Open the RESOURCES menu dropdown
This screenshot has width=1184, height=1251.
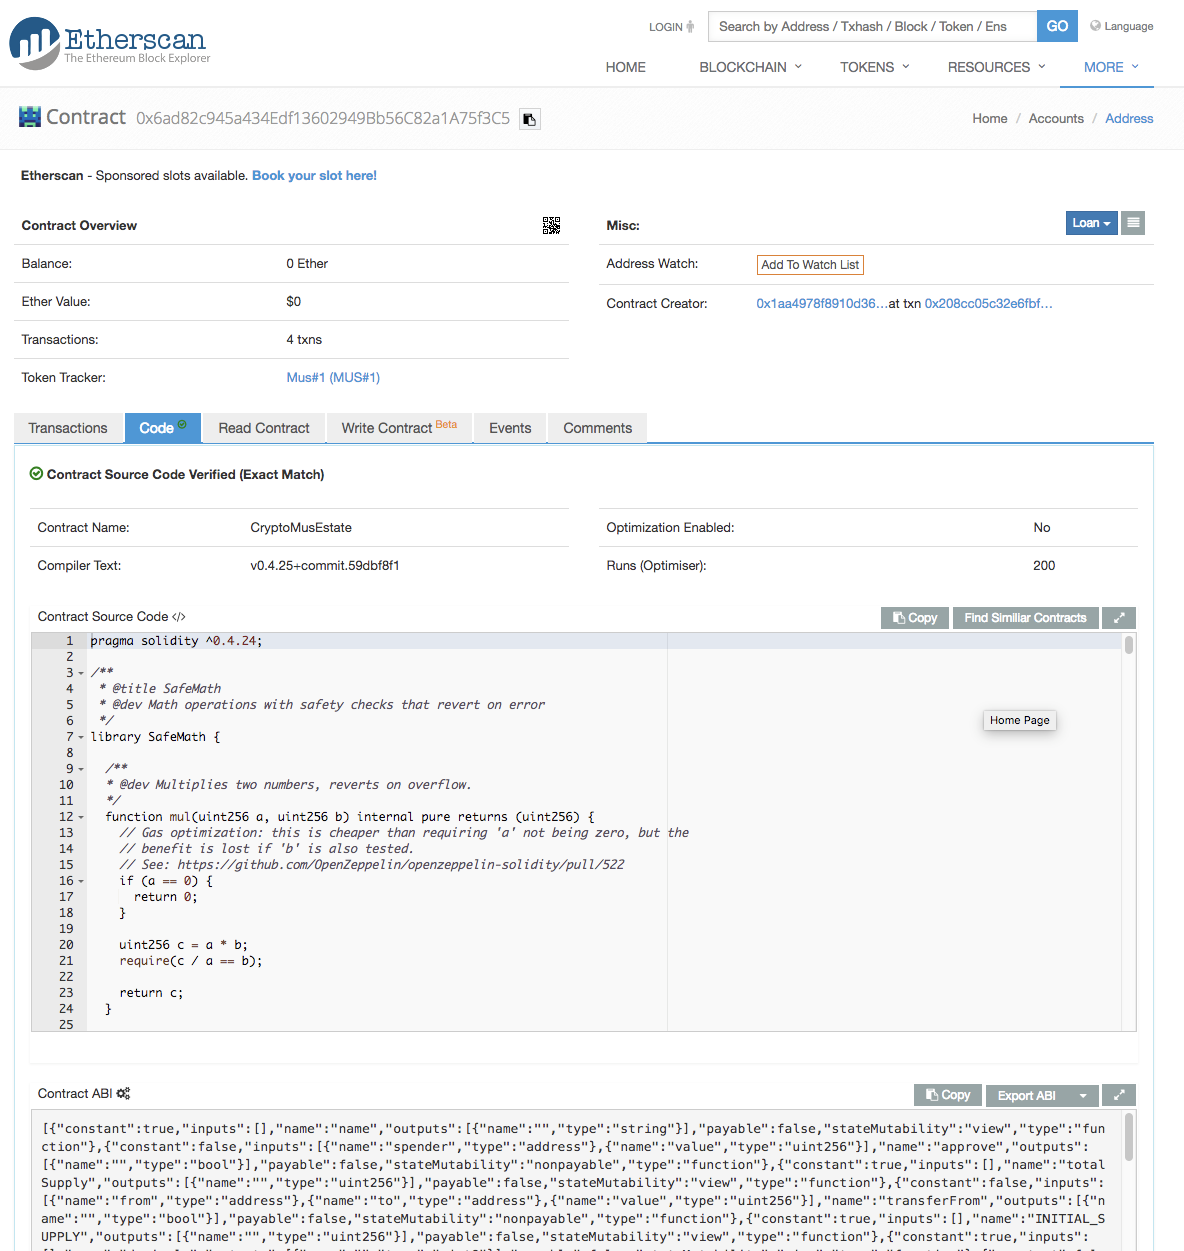click(x=997, y=67)
